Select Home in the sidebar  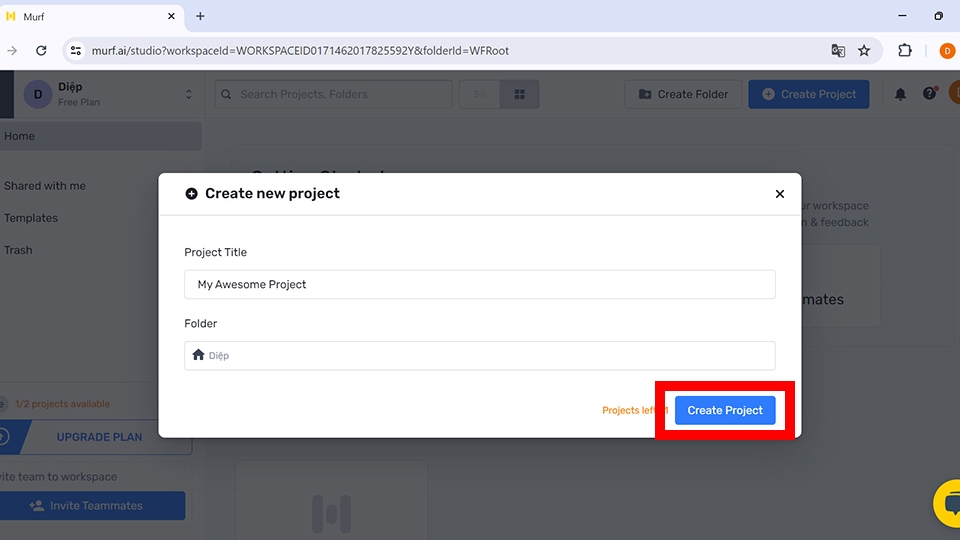point(100,136)
